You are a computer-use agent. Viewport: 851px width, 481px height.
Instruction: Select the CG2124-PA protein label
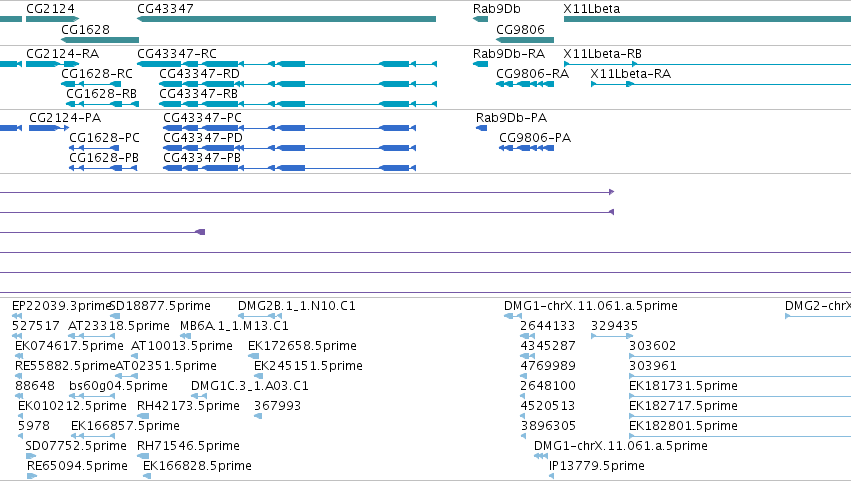point(65,118)
